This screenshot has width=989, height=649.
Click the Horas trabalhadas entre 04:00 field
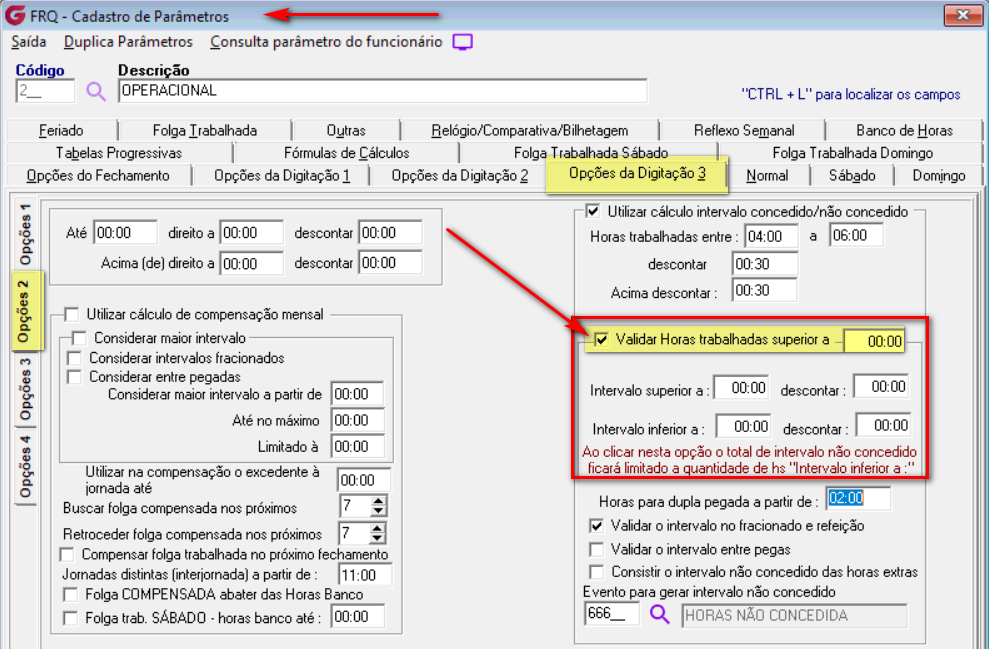(x=771, y=236)
